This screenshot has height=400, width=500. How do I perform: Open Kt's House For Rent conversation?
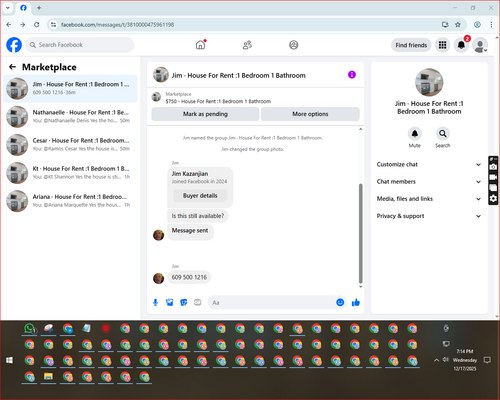click(x=70, y=173)
